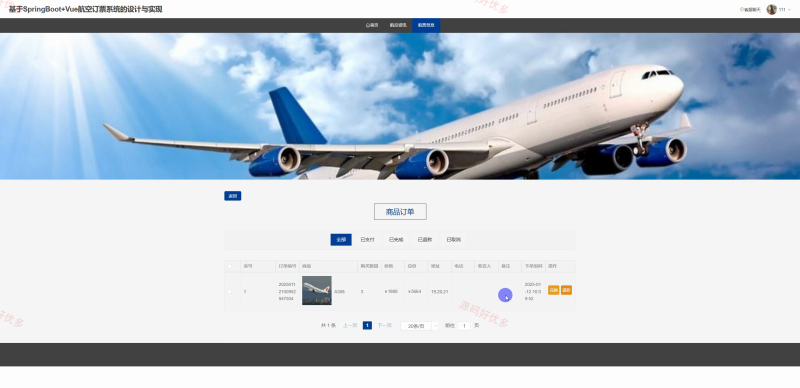The height and width of the screenshot is (388, 800).
Task: Go to page 1 in pagination
Action: [367, 325]
